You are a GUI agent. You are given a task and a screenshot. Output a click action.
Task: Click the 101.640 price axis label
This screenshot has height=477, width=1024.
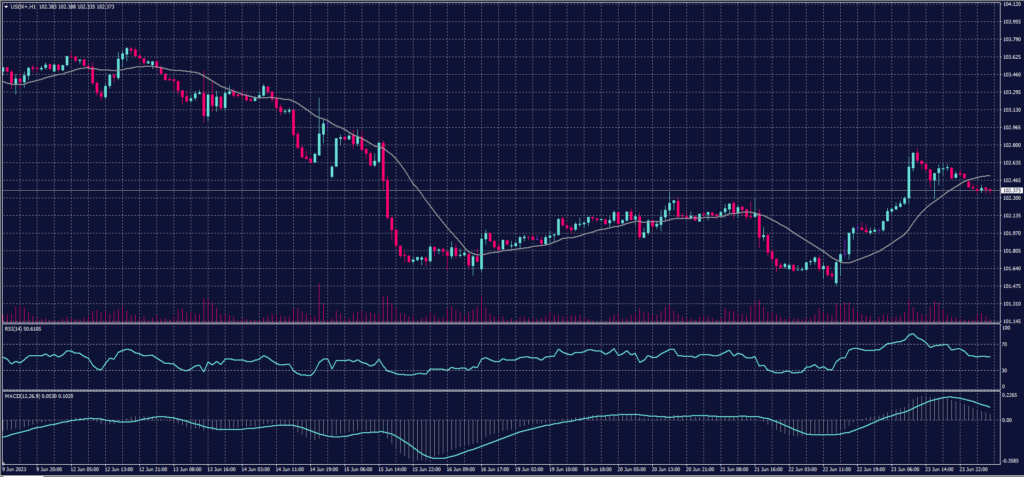click(1011, 268)
